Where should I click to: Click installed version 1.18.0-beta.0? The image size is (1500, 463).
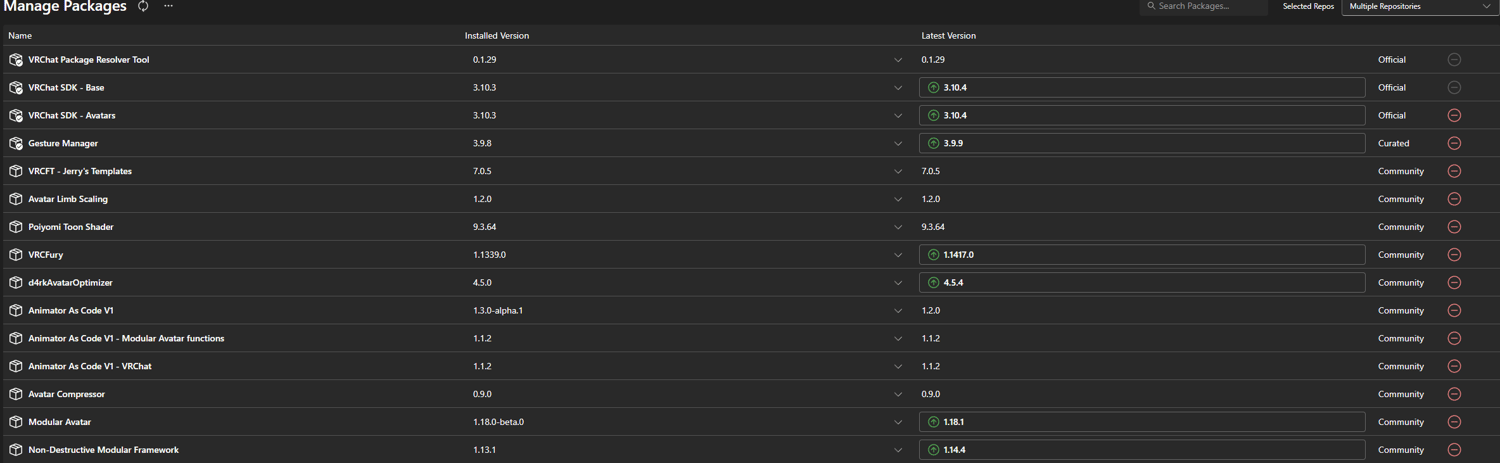click(x=498, y=422)
